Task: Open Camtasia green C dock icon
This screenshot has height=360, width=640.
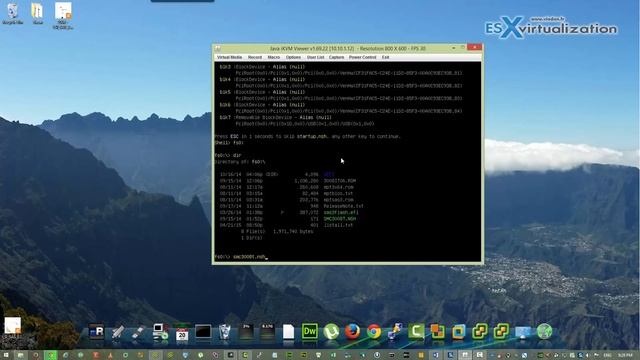Action: (416, 331)
